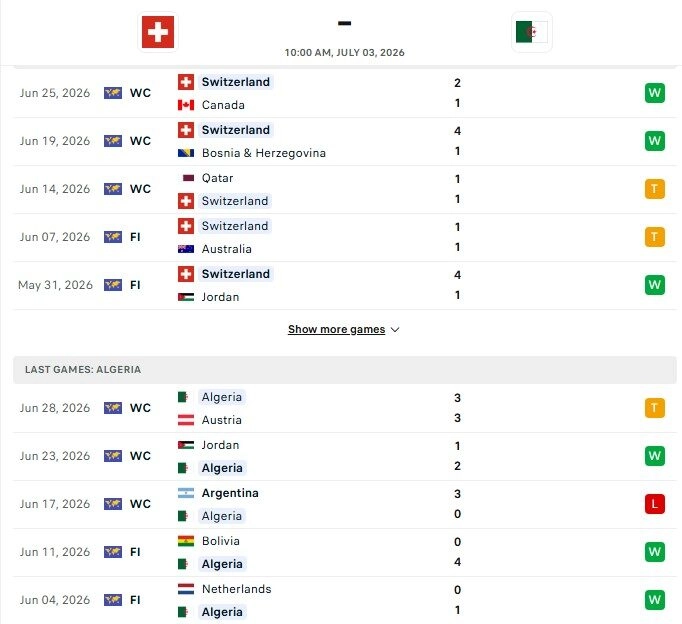Click the Bosnia & Herzegovina flag icon
Viewport: 682px width, 624px height.
186,153
